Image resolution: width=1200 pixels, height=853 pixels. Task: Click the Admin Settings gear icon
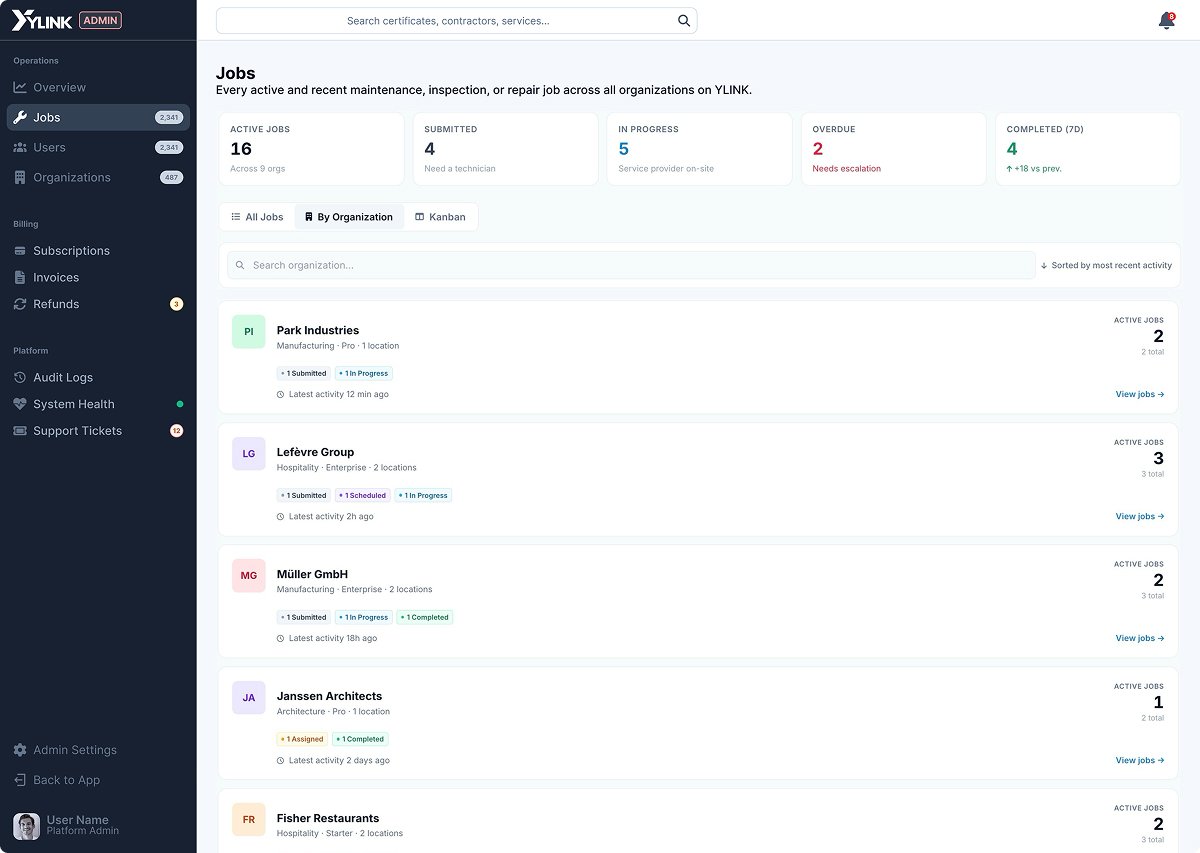point(20,750)
